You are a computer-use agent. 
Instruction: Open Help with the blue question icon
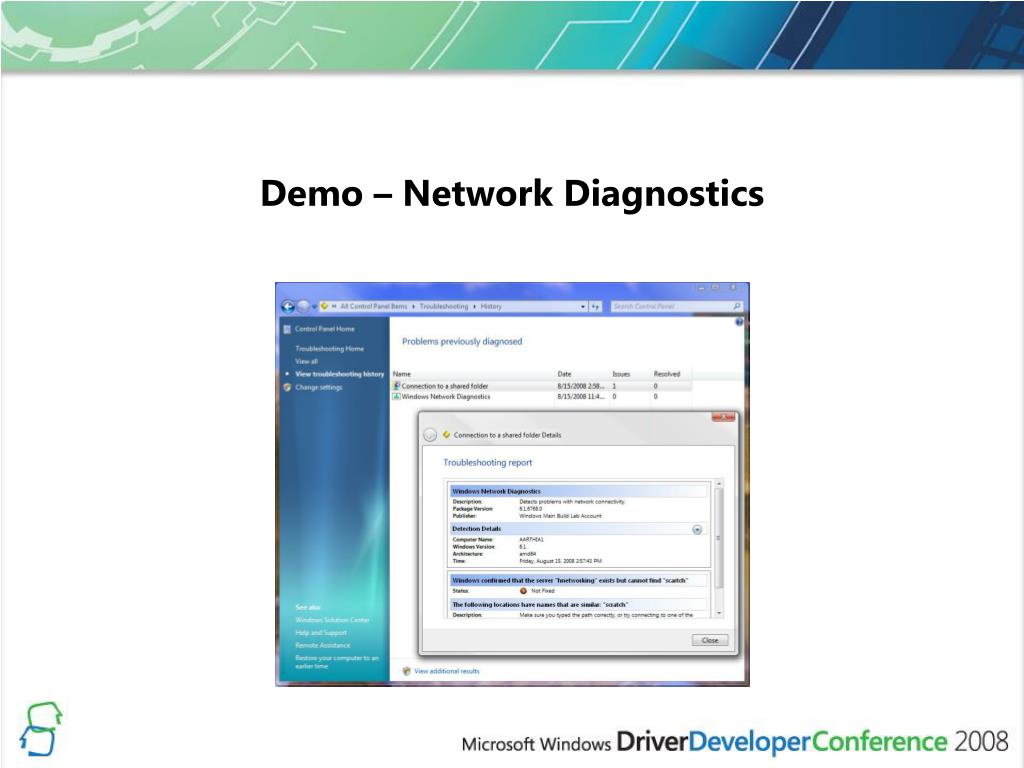coord(739,322)
